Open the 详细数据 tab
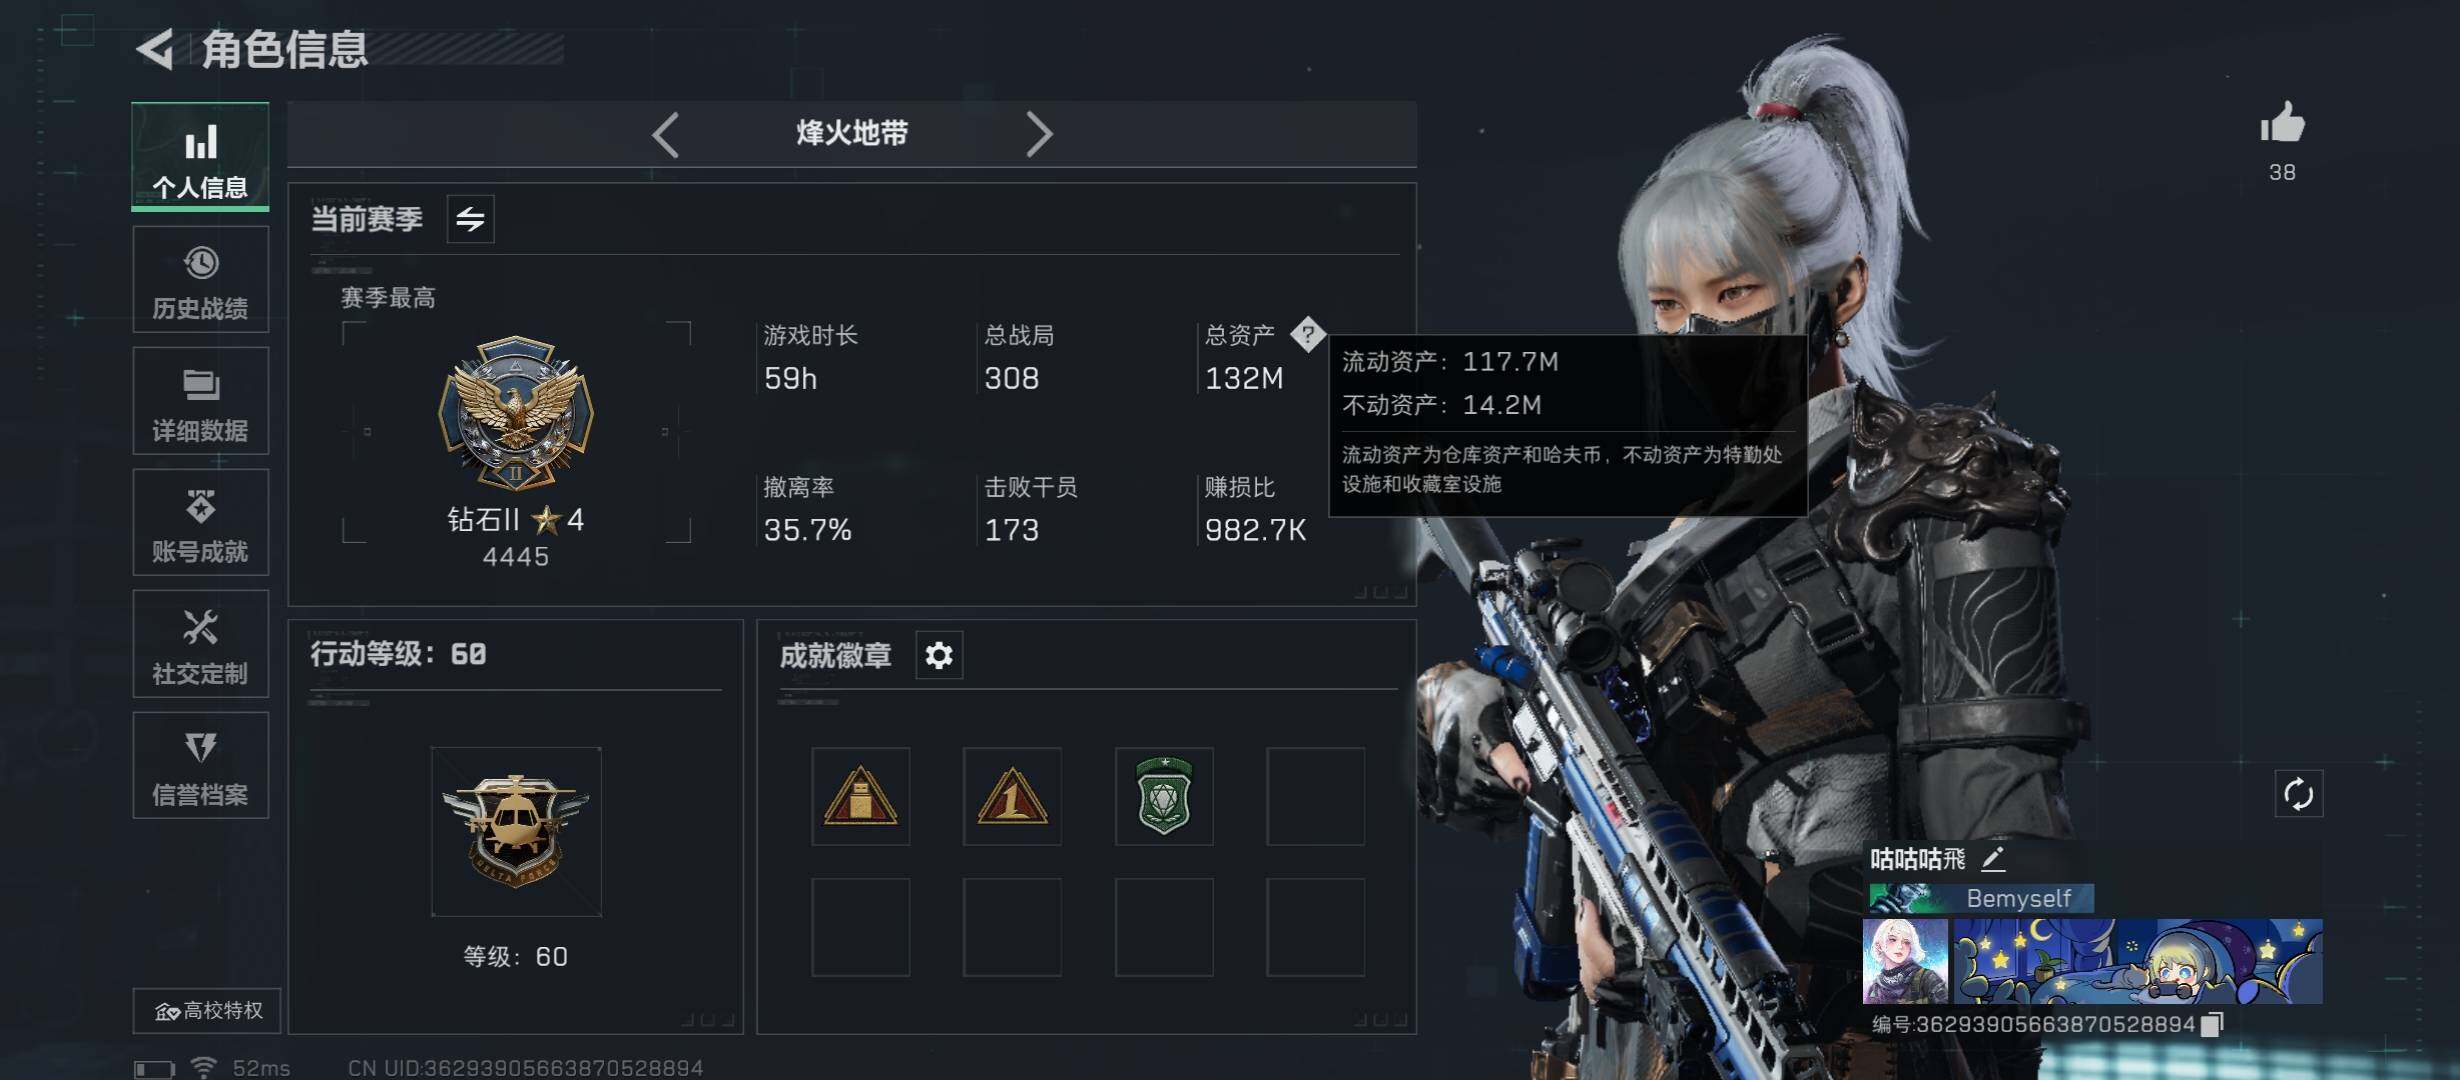 point(201,401)
